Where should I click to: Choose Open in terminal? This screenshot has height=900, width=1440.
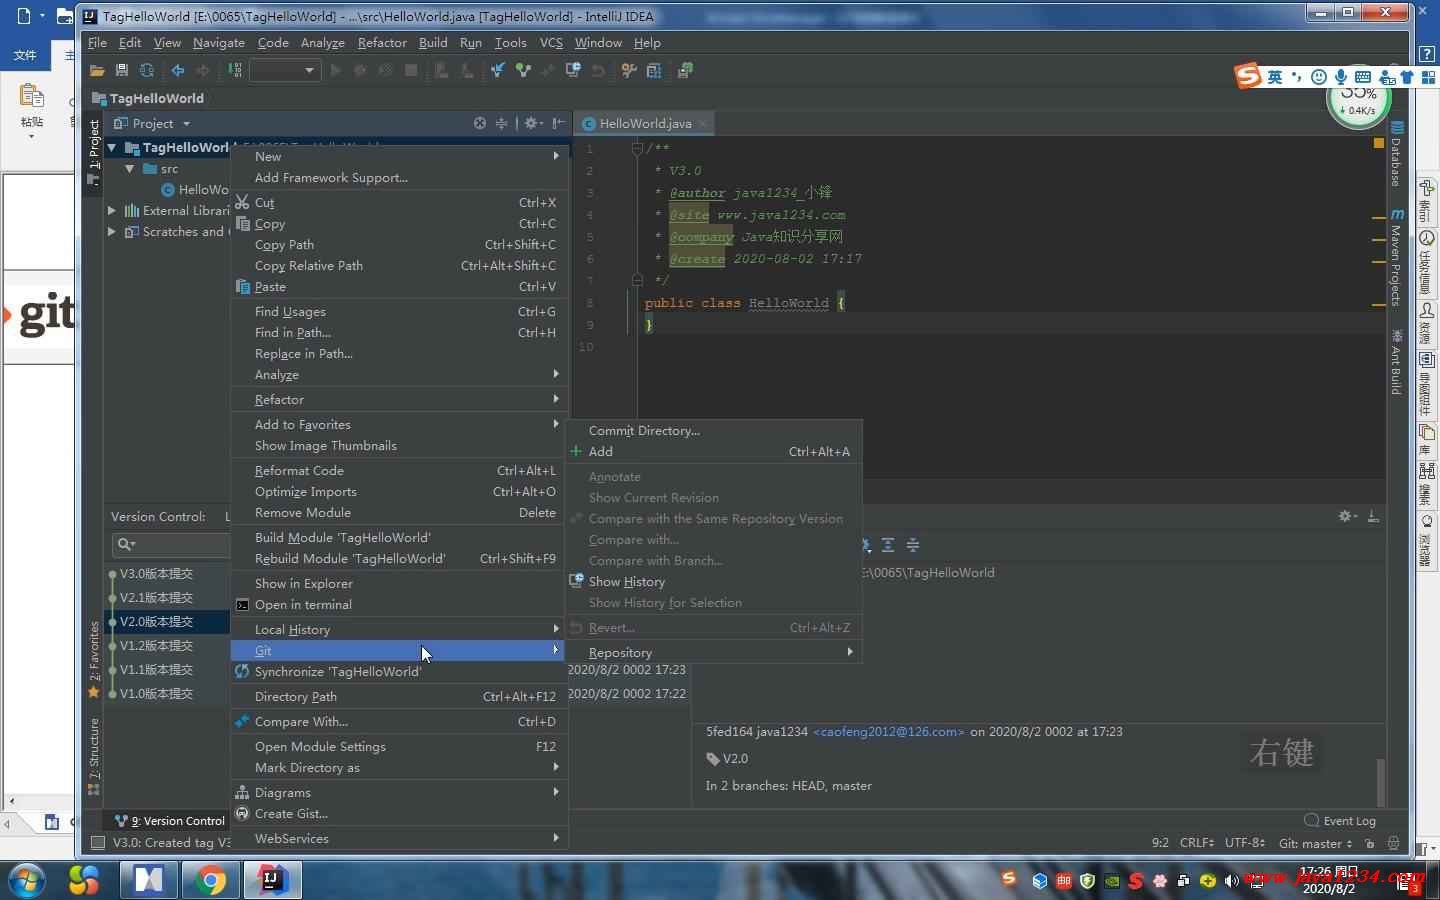coord(399,604)
